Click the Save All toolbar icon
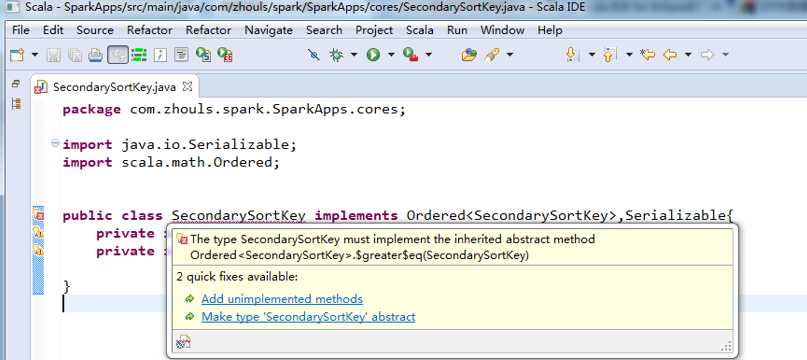The width and height of the screenshot is (807, 360). (x=75, y=55)
